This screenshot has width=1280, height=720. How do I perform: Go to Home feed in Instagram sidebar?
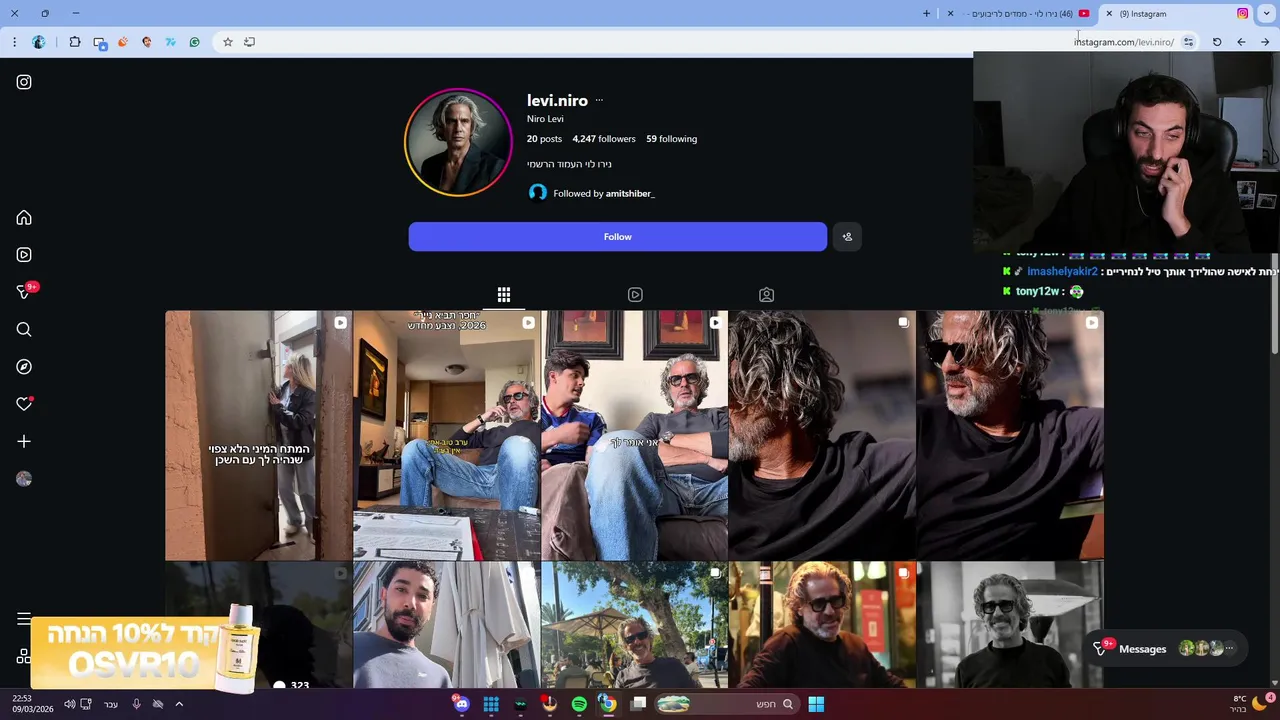point(24,218)
